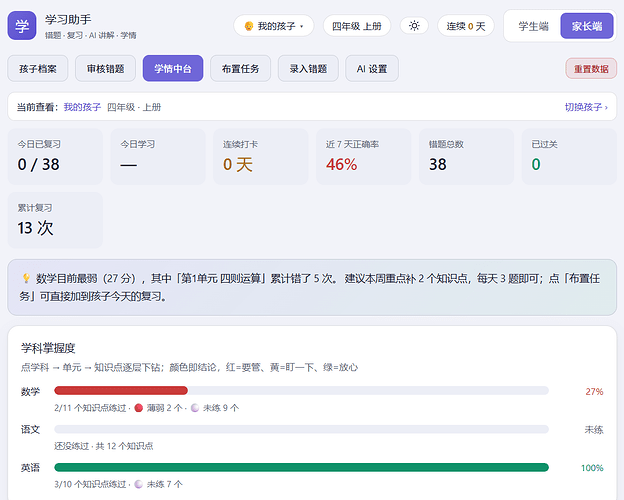Click the child avatar emoji icon
Viewport: 624px width, 500px height.
point(249,26)
